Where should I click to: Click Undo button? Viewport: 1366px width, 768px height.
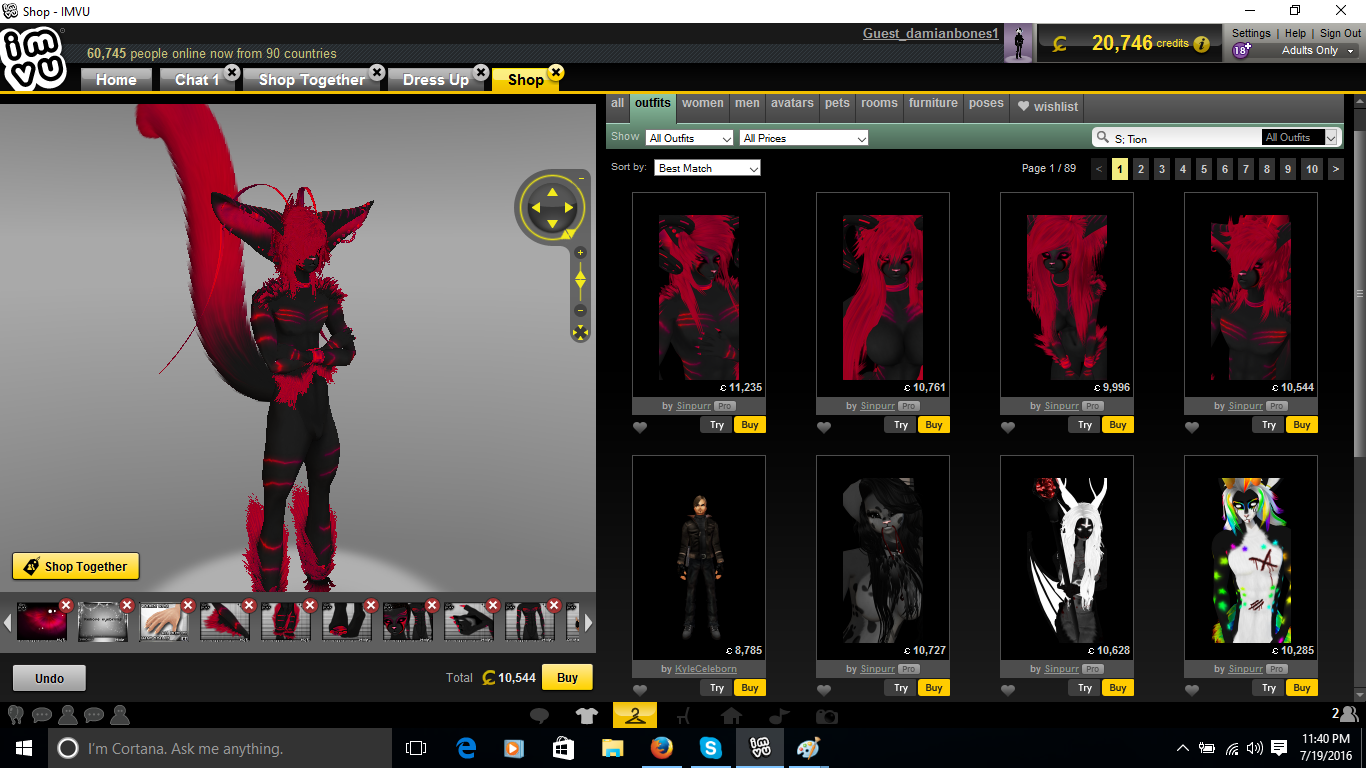point(49,678)
